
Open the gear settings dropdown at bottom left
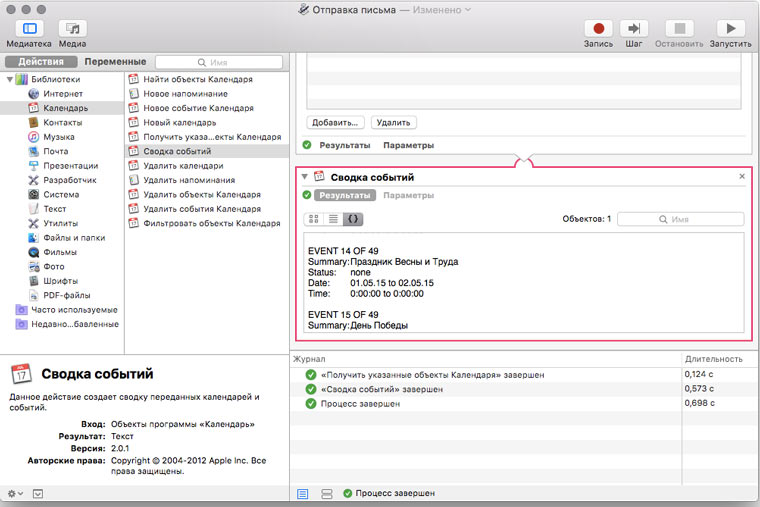(x=13, y=494)
